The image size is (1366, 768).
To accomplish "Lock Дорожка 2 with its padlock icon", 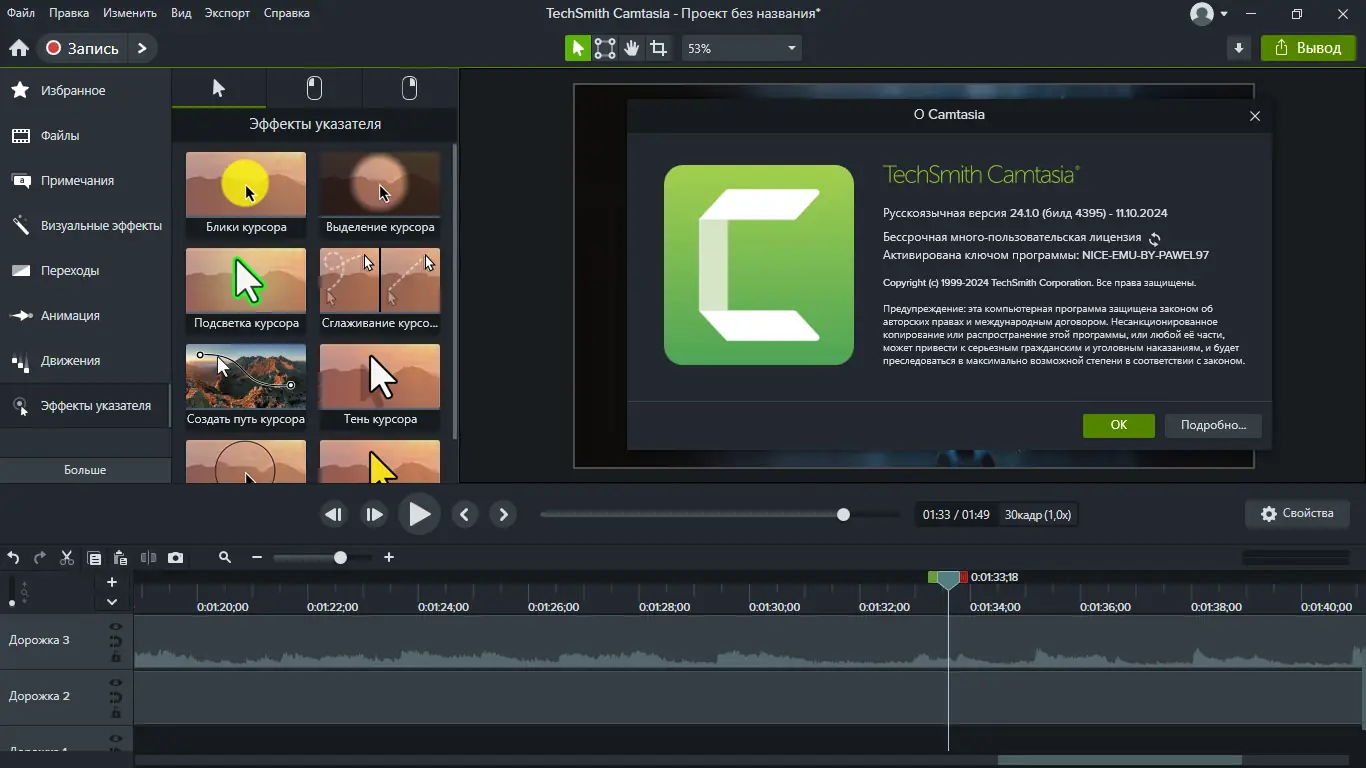I will point(116,712).
